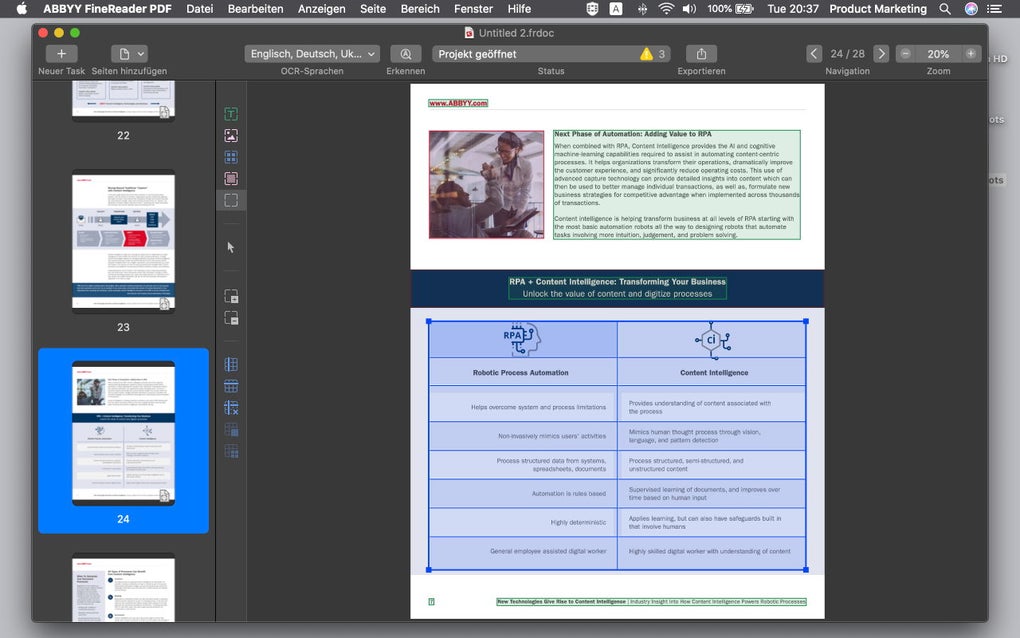Choose the table area tool
Screen dimensions: 1020x638
(x=231, y=157)
